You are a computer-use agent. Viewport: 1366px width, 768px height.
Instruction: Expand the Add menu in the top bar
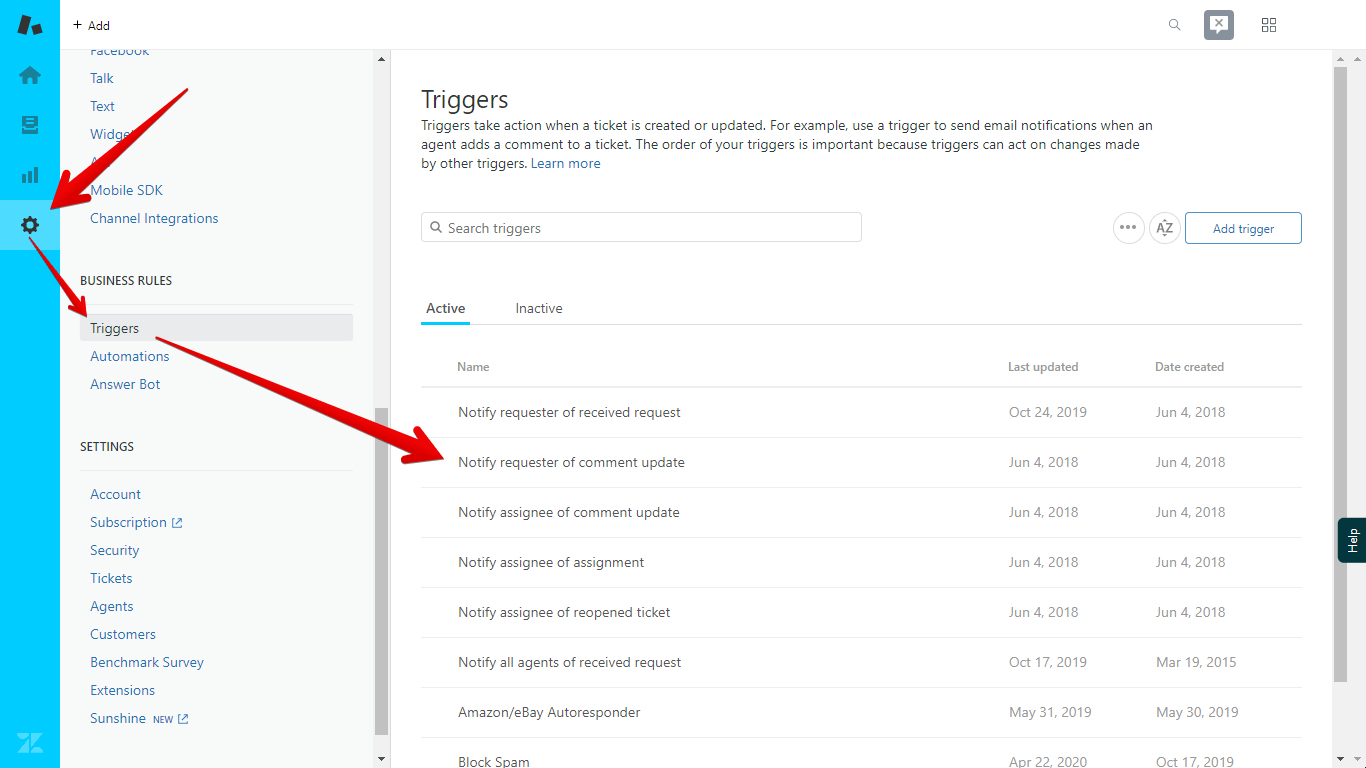tap(91, 24)
